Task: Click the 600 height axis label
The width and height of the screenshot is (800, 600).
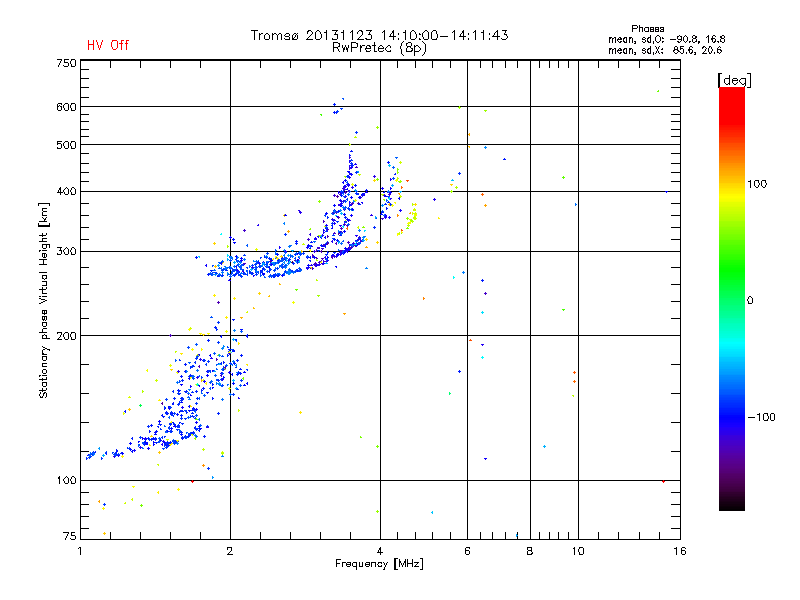Action: [66, 107]
